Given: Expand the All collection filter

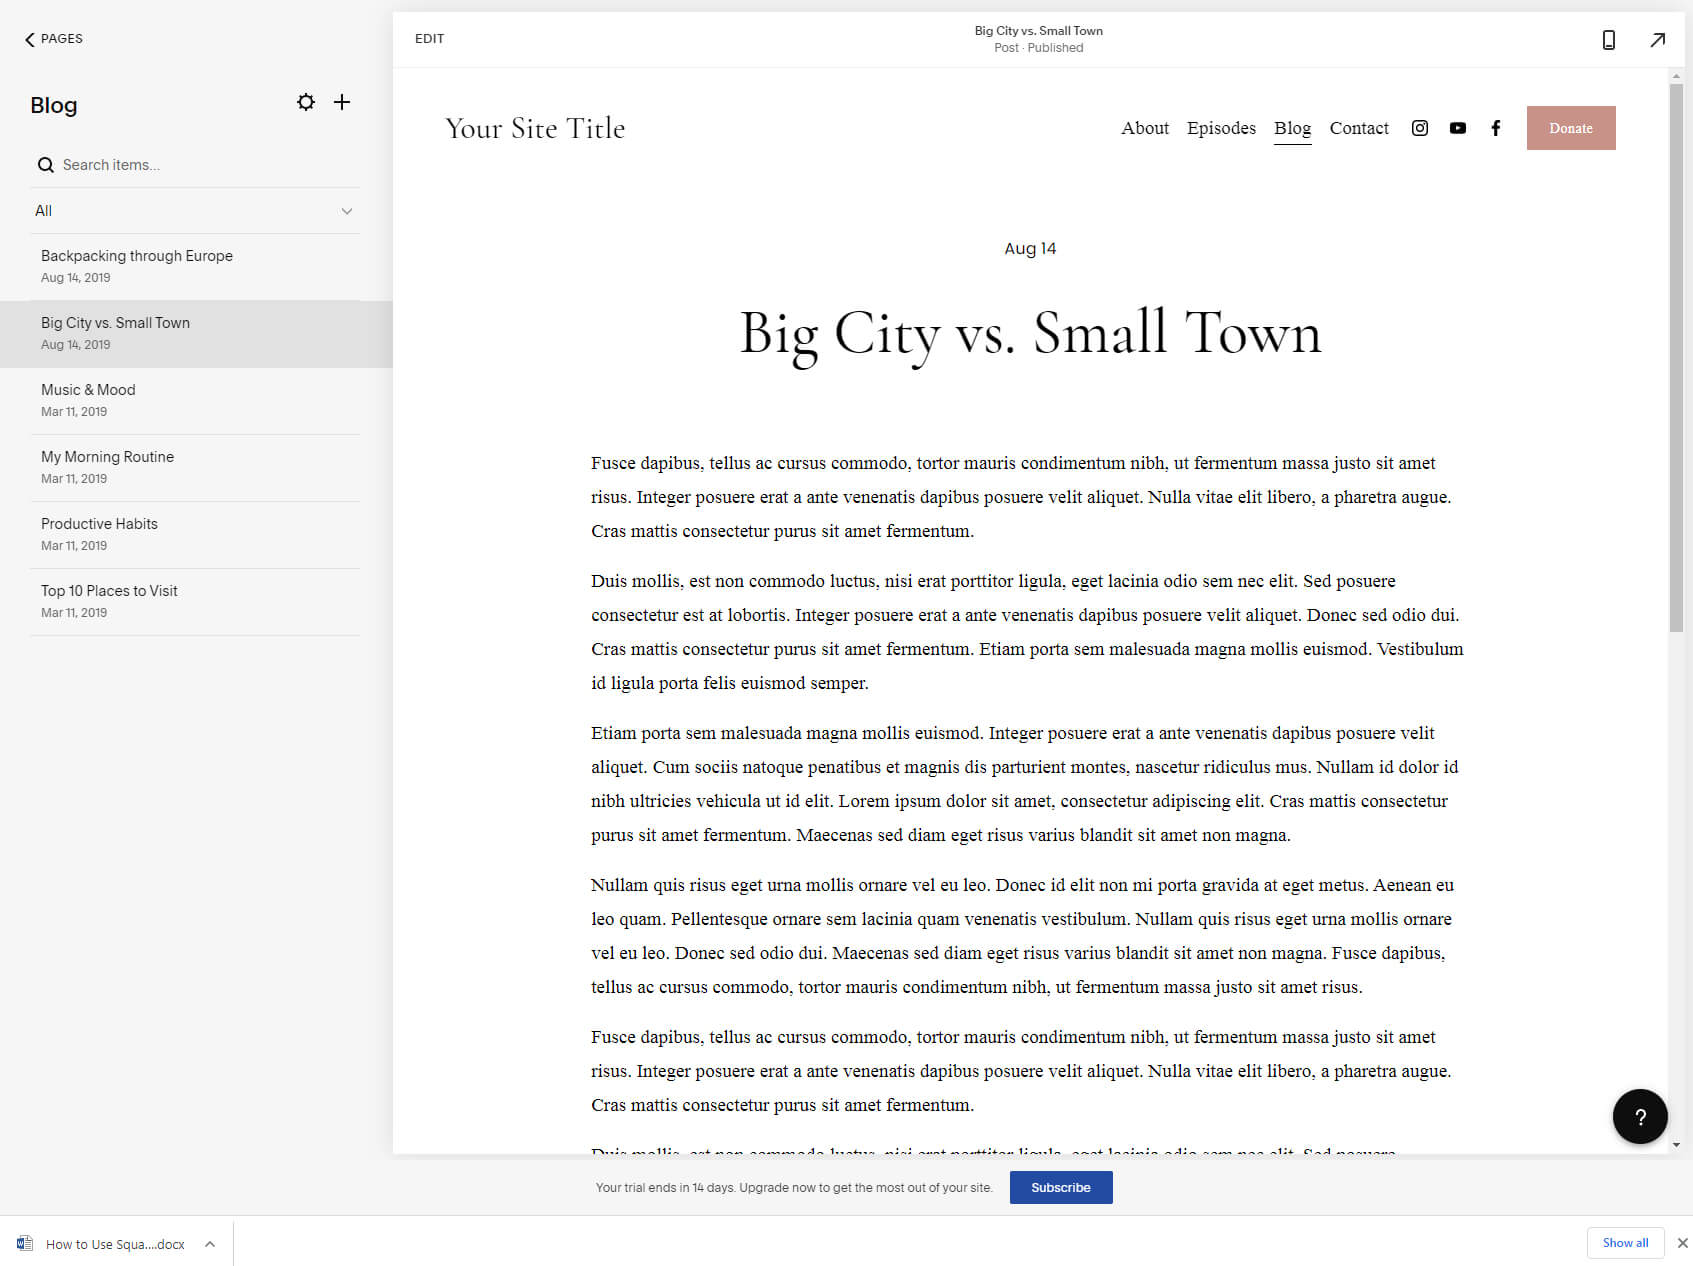Looking at the screenshot, I should (347, 211).
